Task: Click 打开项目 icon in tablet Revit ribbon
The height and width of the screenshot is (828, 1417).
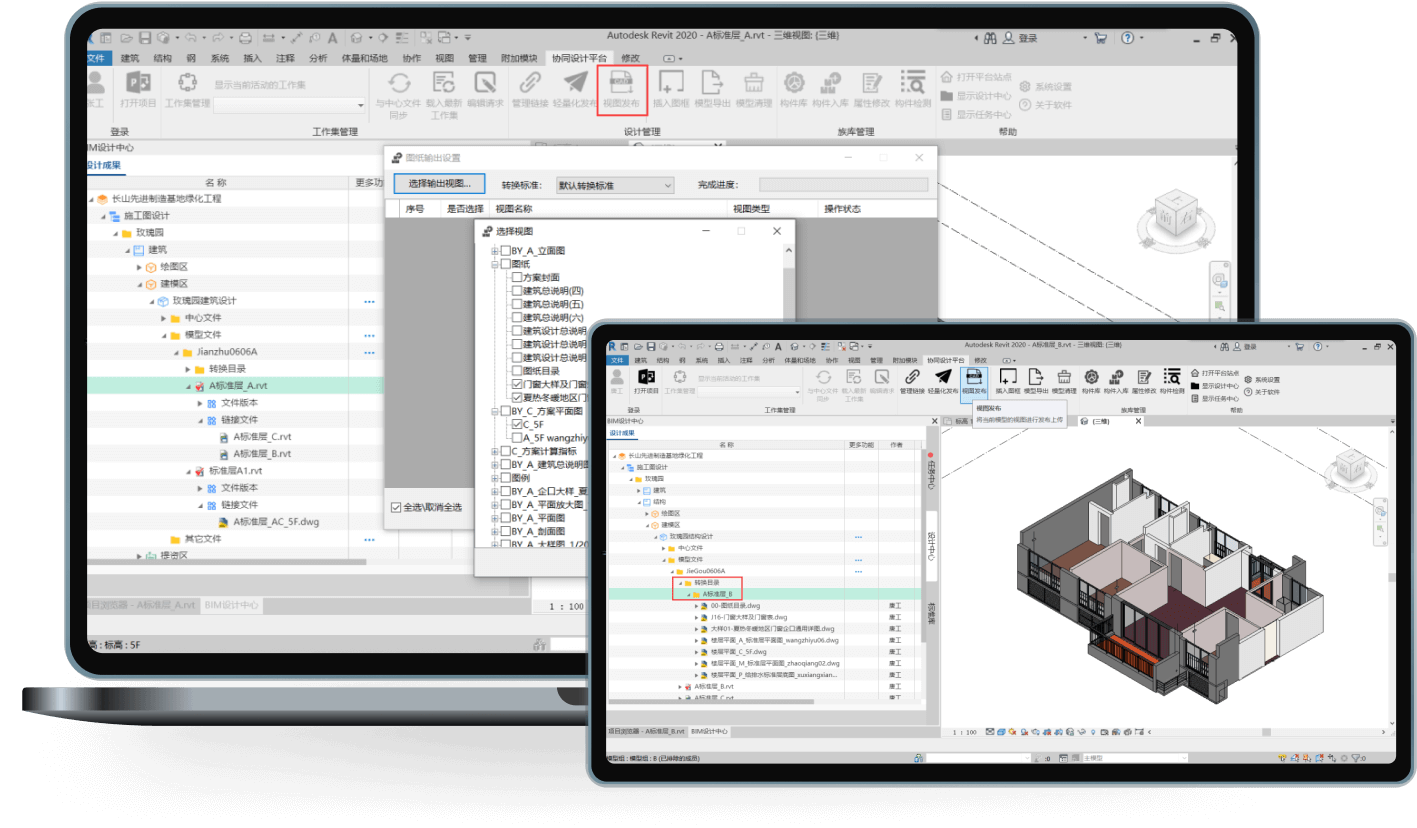Action: click(x=647, y=377)
